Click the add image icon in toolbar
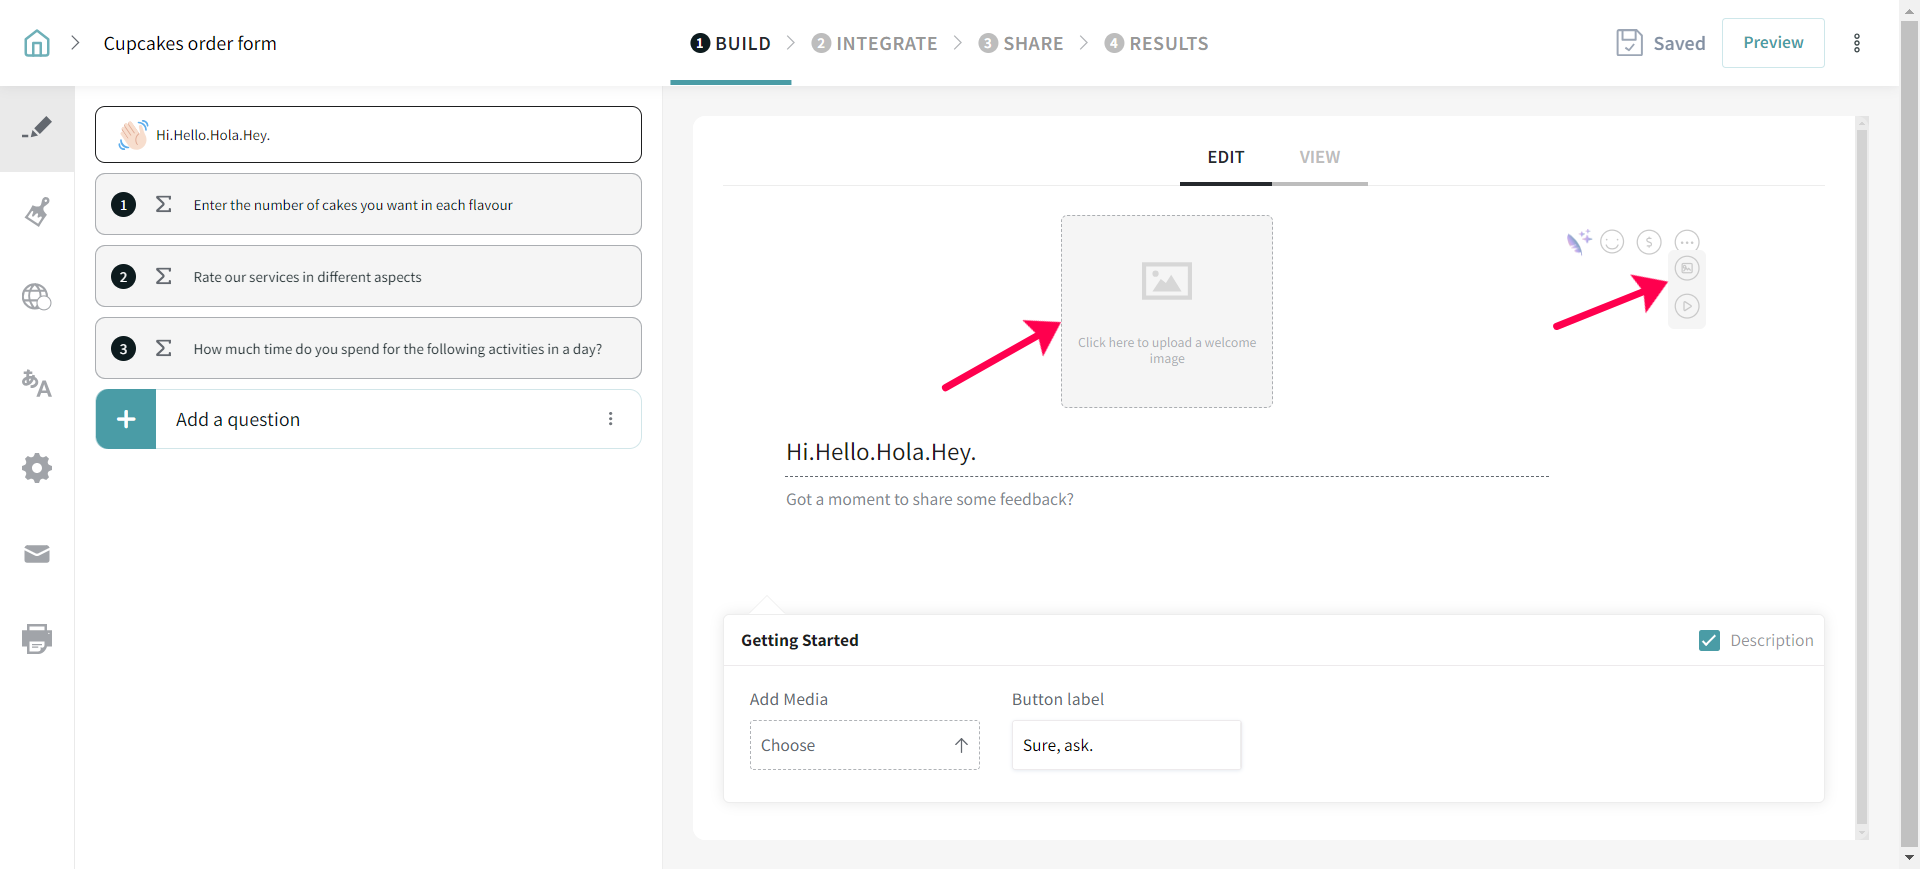Screen dimensions: 1920x869 (x=1687, y=268)
